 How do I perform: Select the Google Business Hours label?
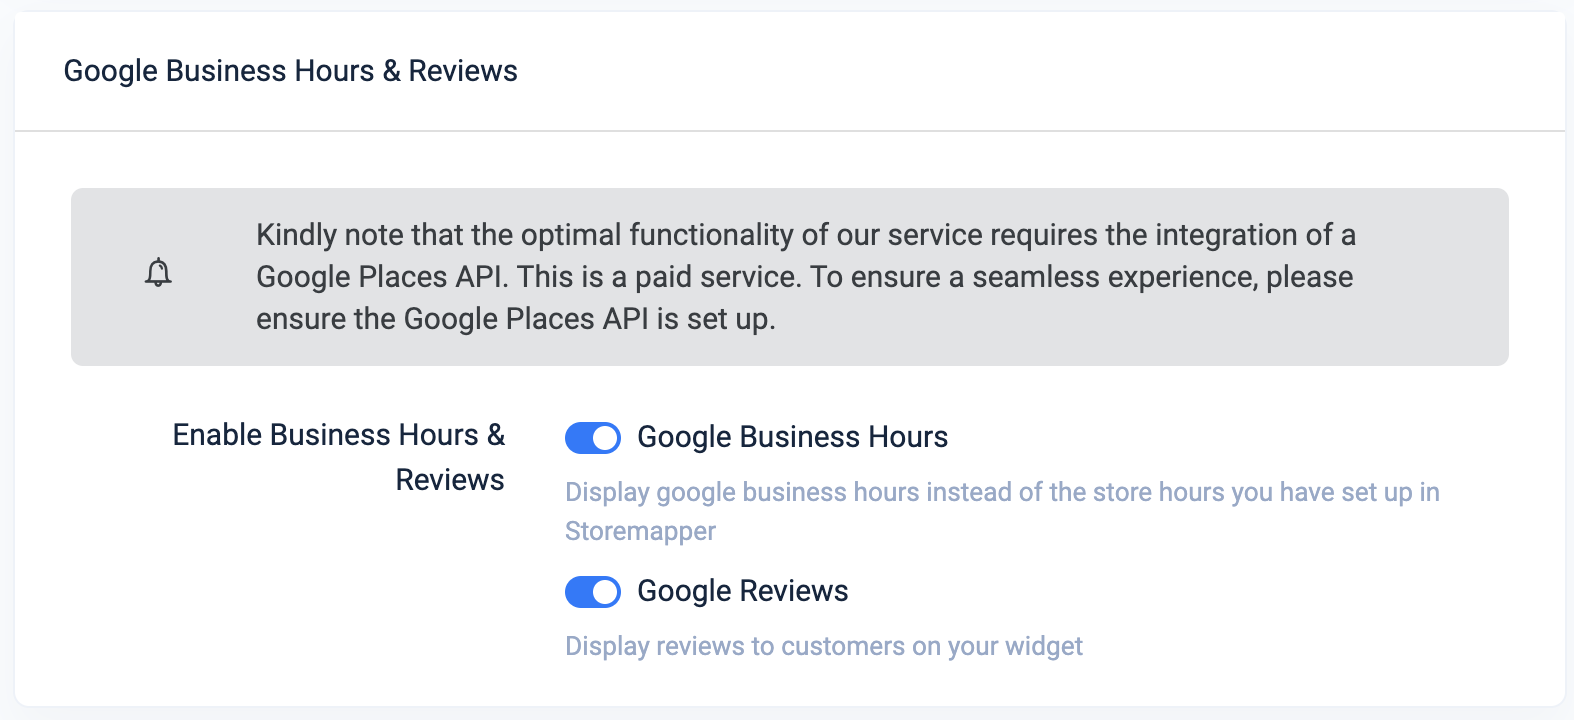[x=792, y=437]
